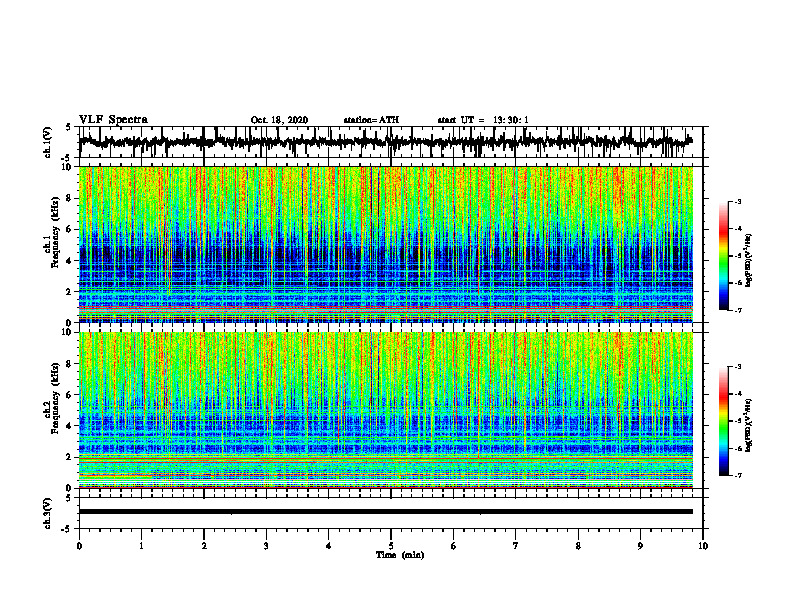Click the ch.1 voltage waveform trace
This screenshot has width=792, height=612.
pos(386,142)
